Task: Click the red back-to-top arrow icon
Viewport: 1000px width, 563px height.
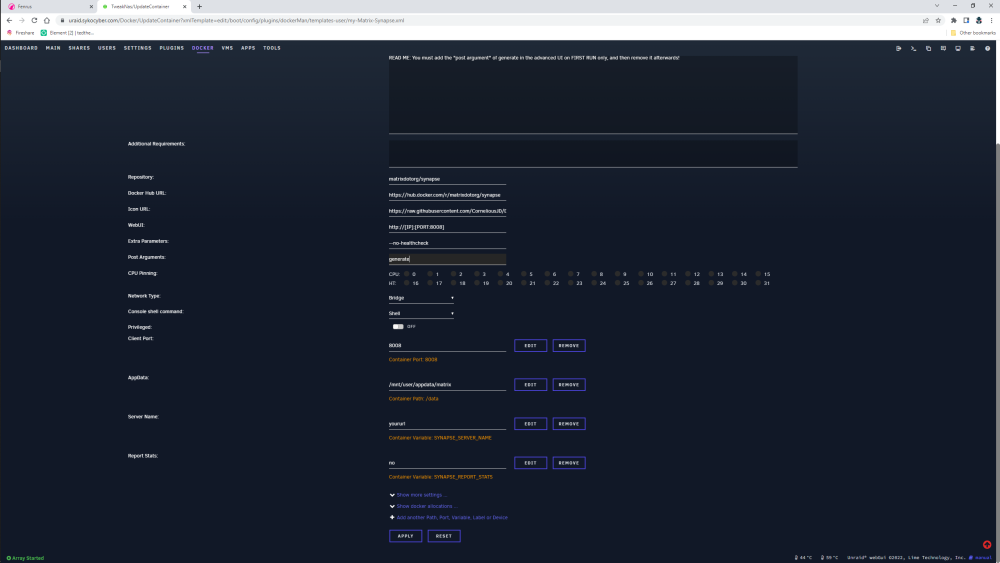Action: [x=987, y=545]
